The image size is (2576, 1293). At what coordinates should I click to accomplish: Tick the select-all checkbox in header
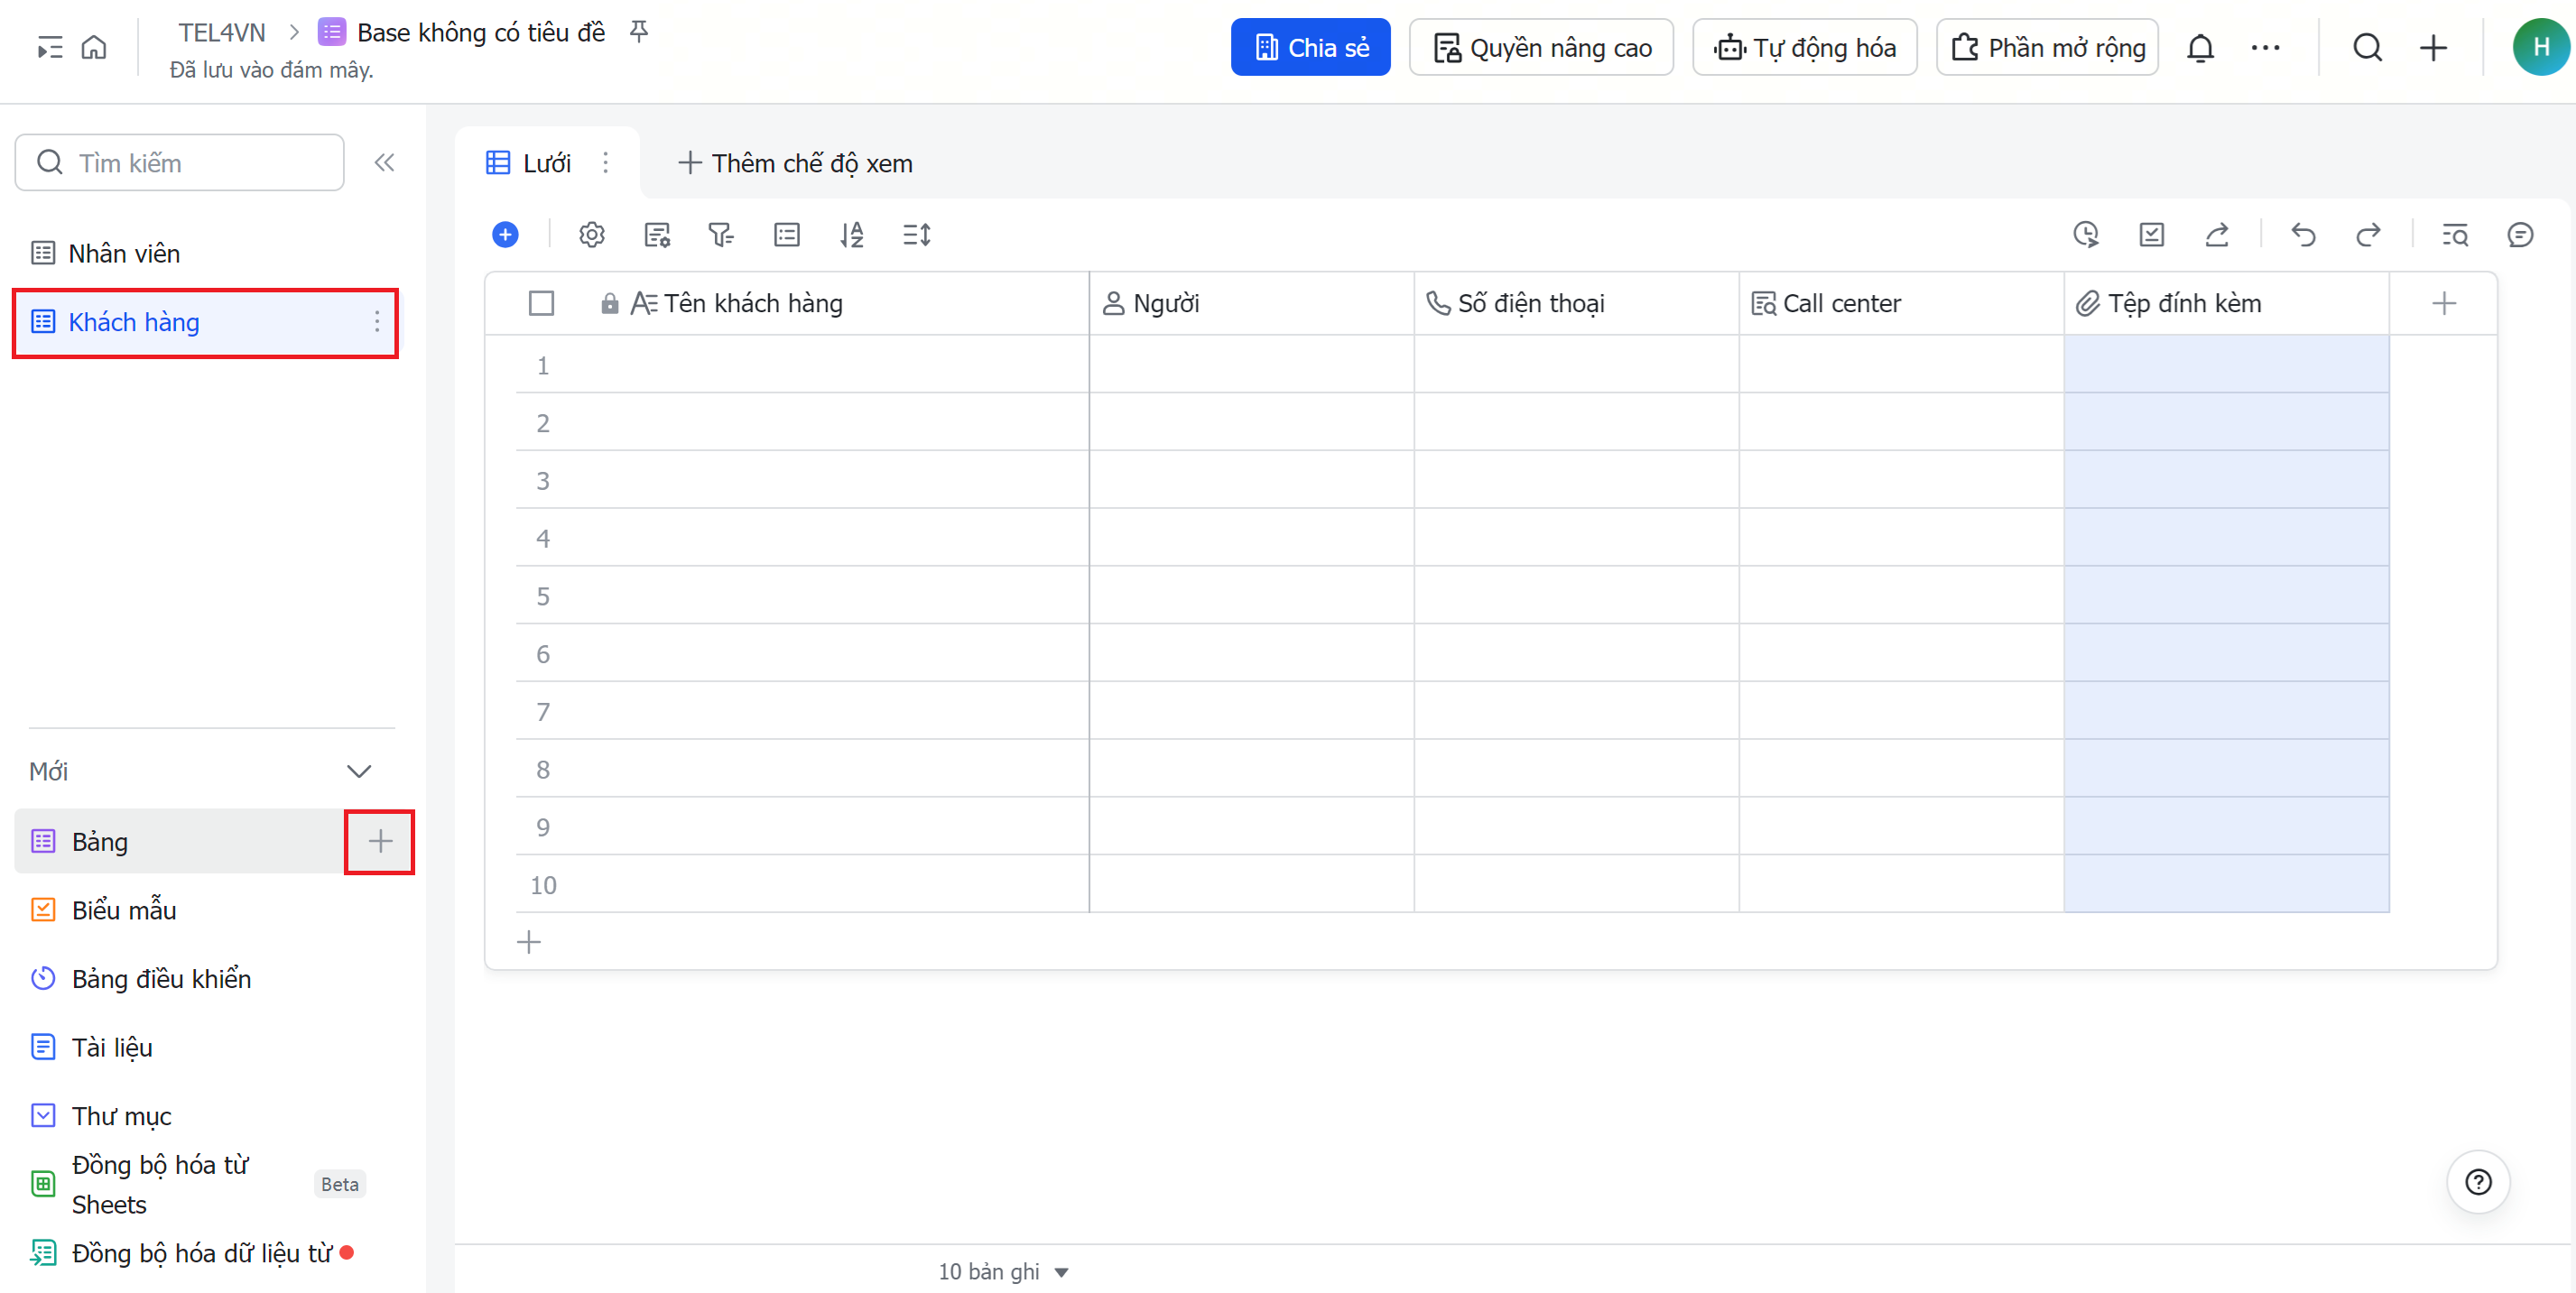coord(541,303)
